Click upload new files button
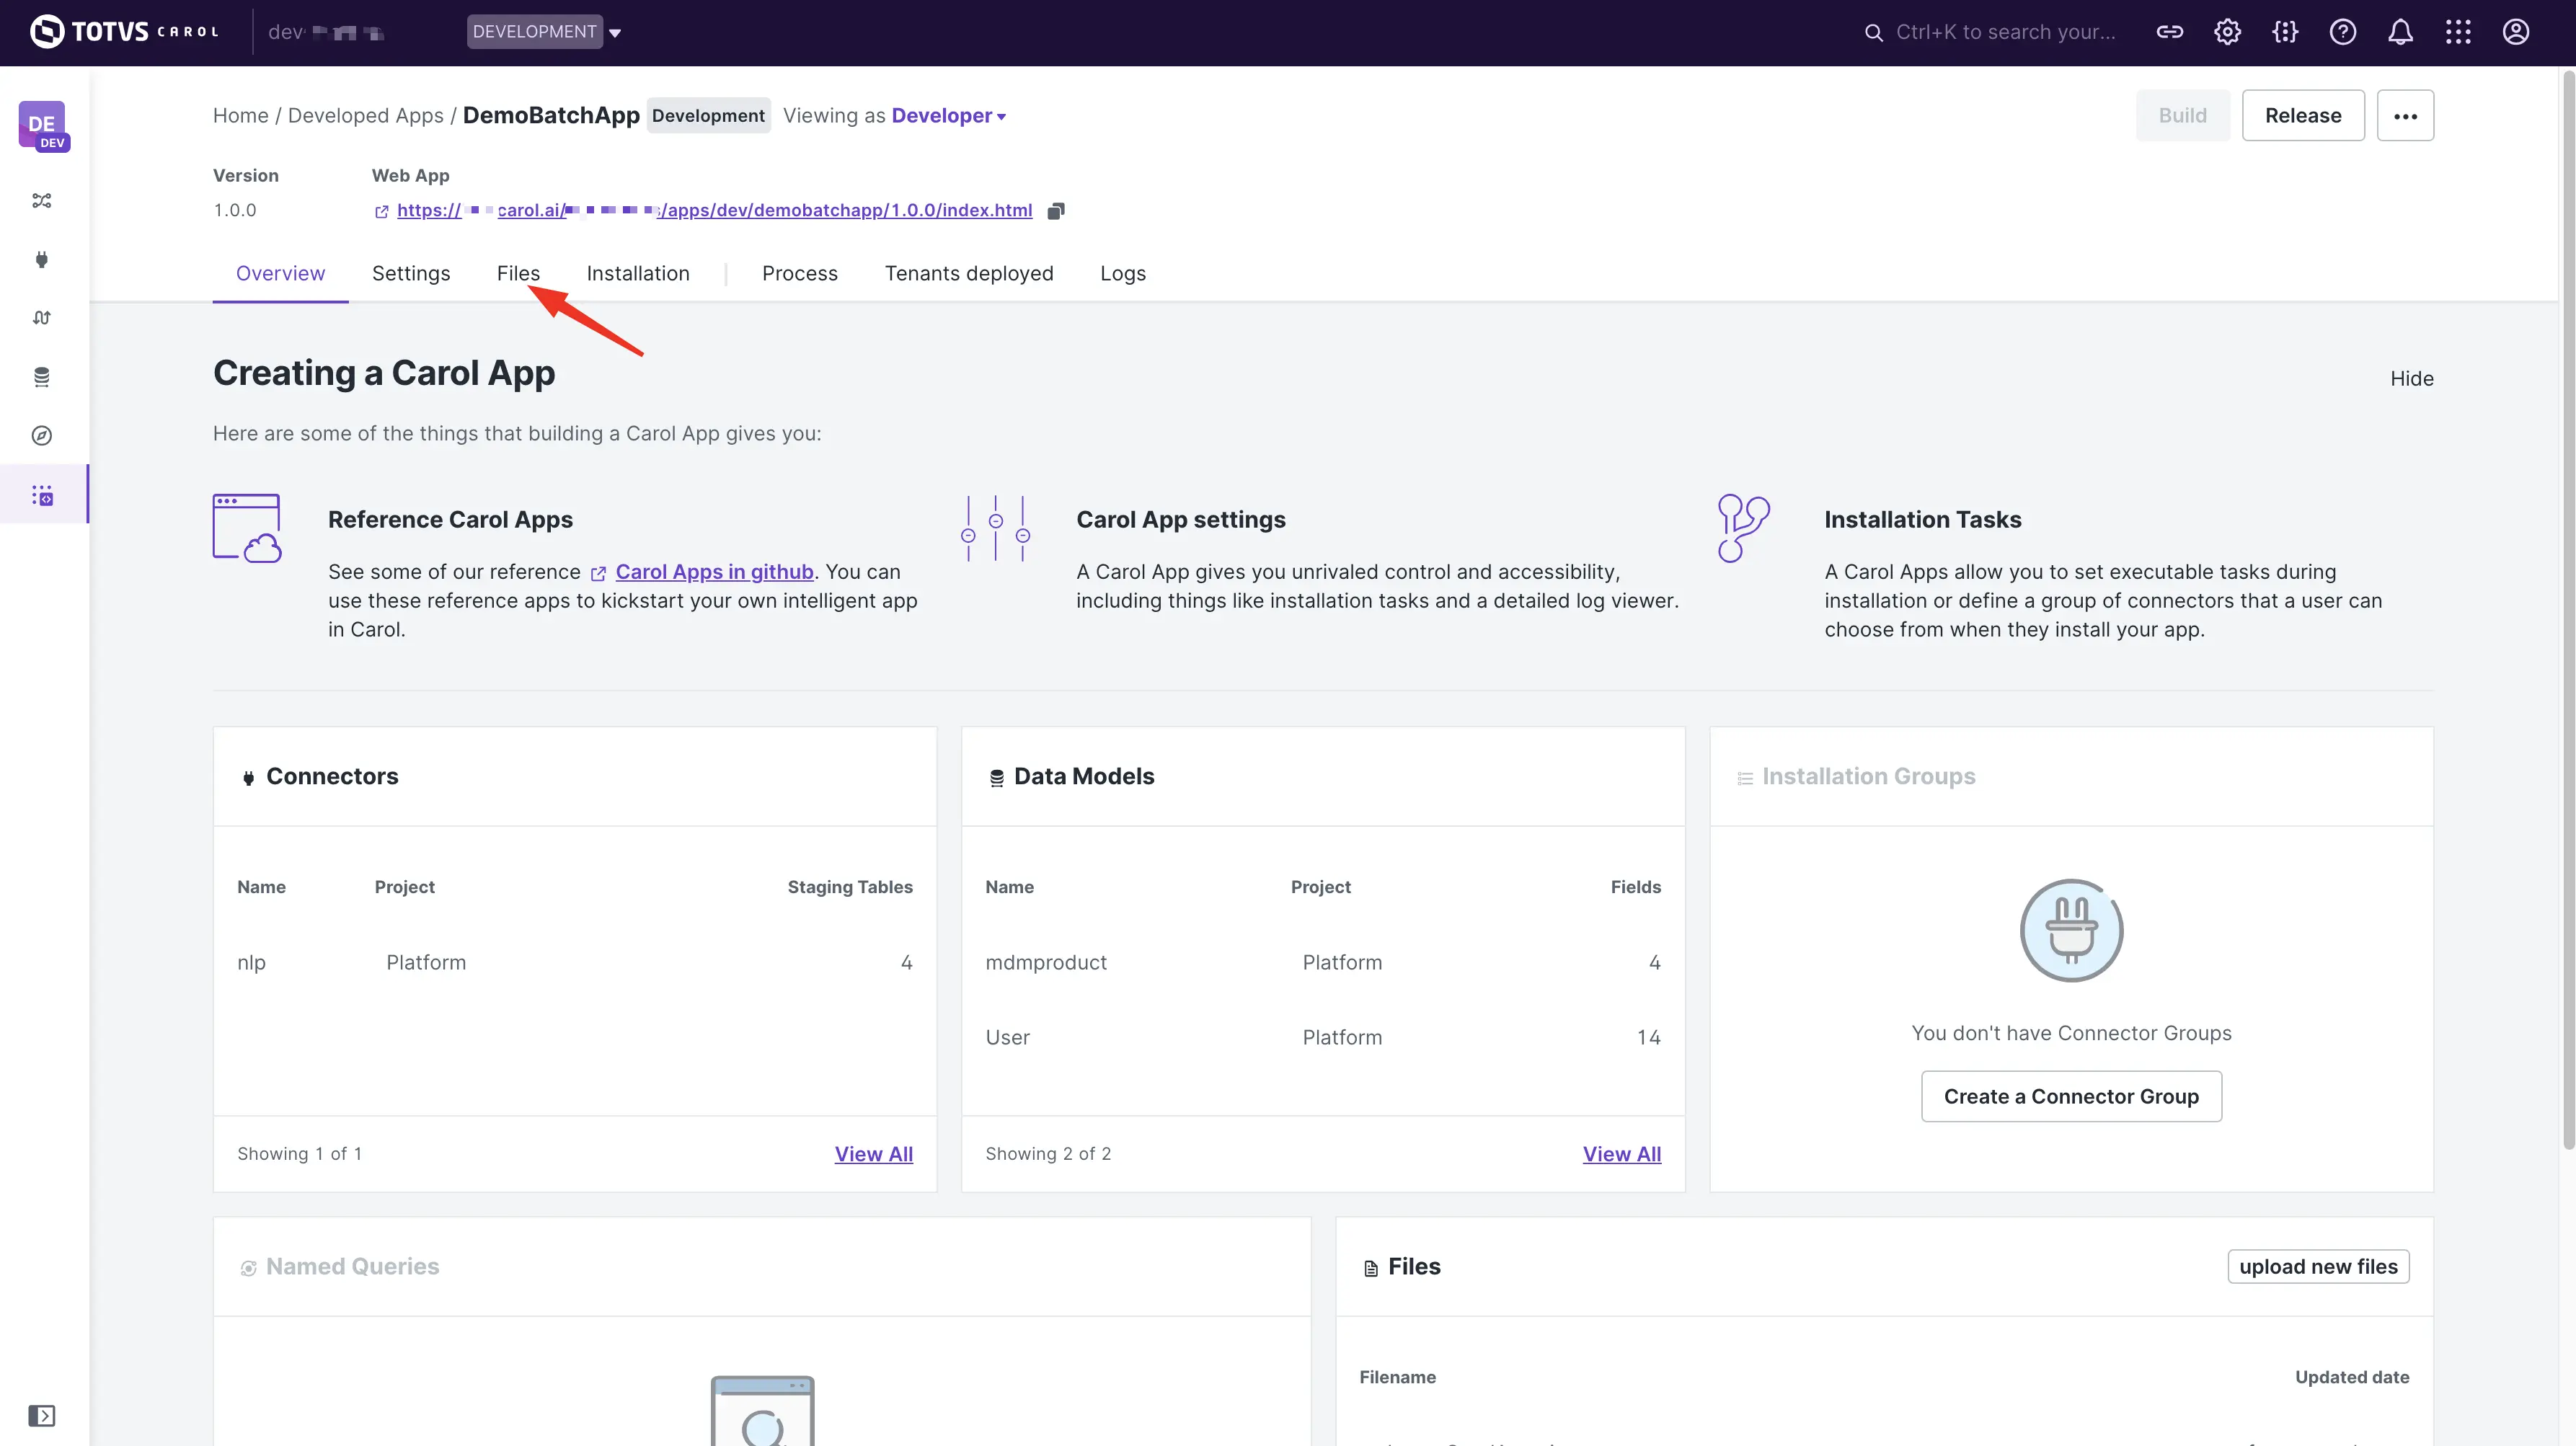Screen dimensions: 2576x1446 click(x=2318, y=1266)
